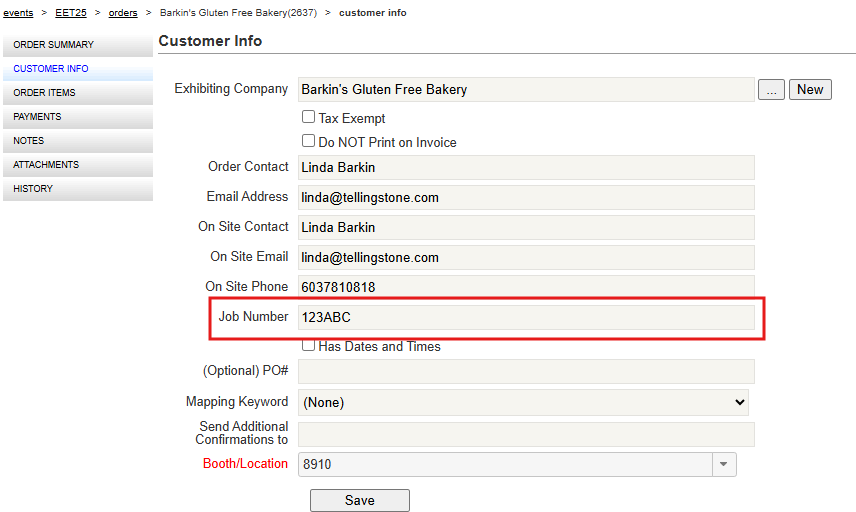Viewport: 856px width, 512px height.
Task: Click the On Site Phone field
Action: point(526,287)
